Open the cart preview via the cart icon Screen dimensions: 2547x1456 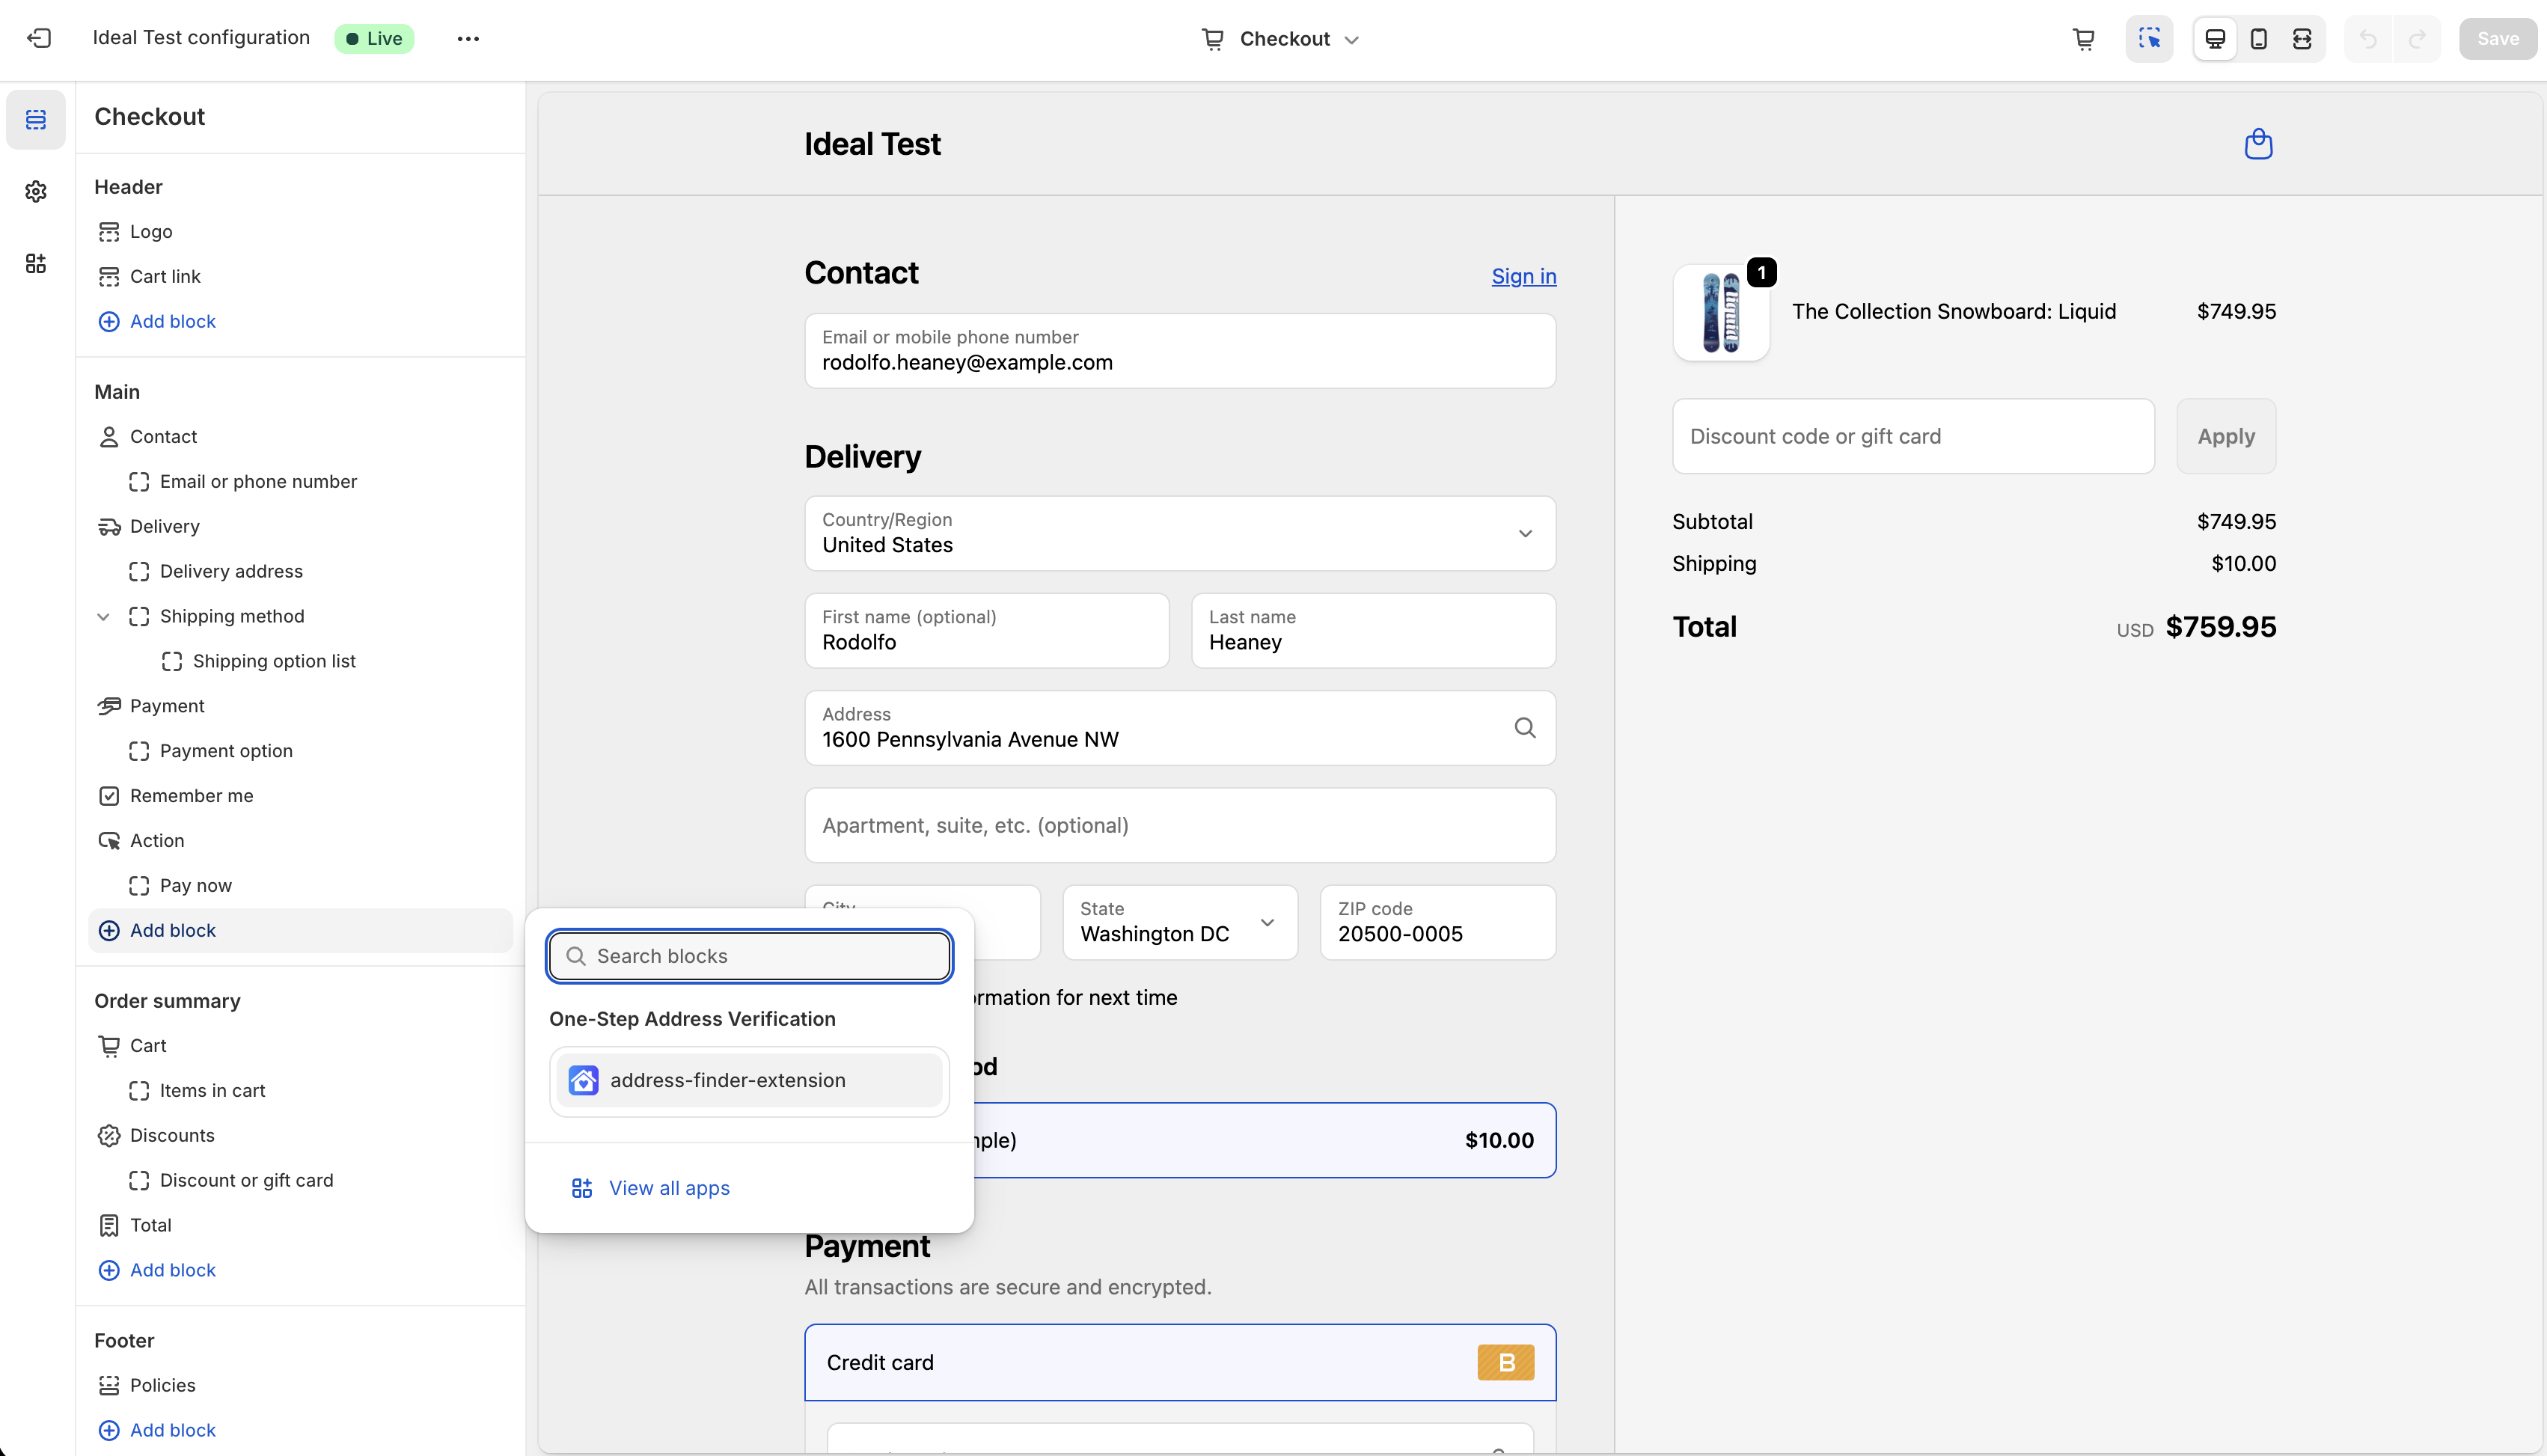point(2084,38)
